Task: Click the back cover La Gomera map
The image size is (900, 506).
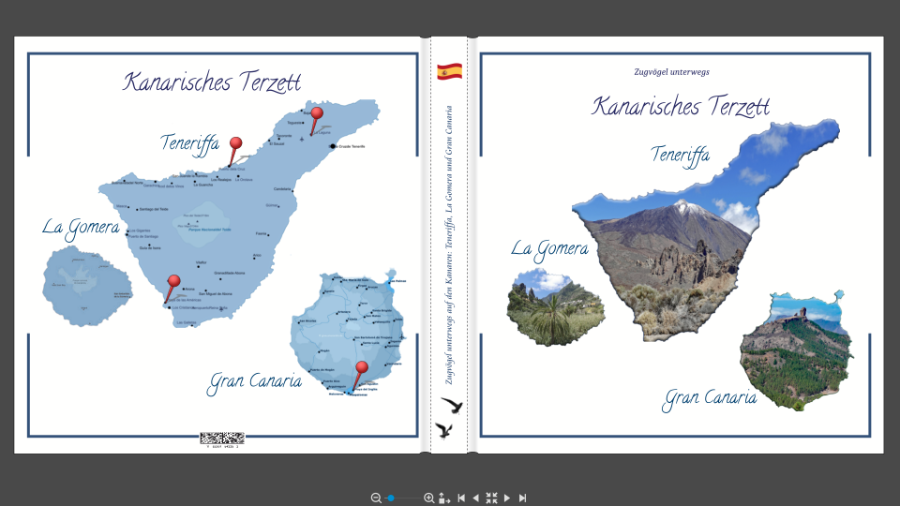Action: click(87, 286)
